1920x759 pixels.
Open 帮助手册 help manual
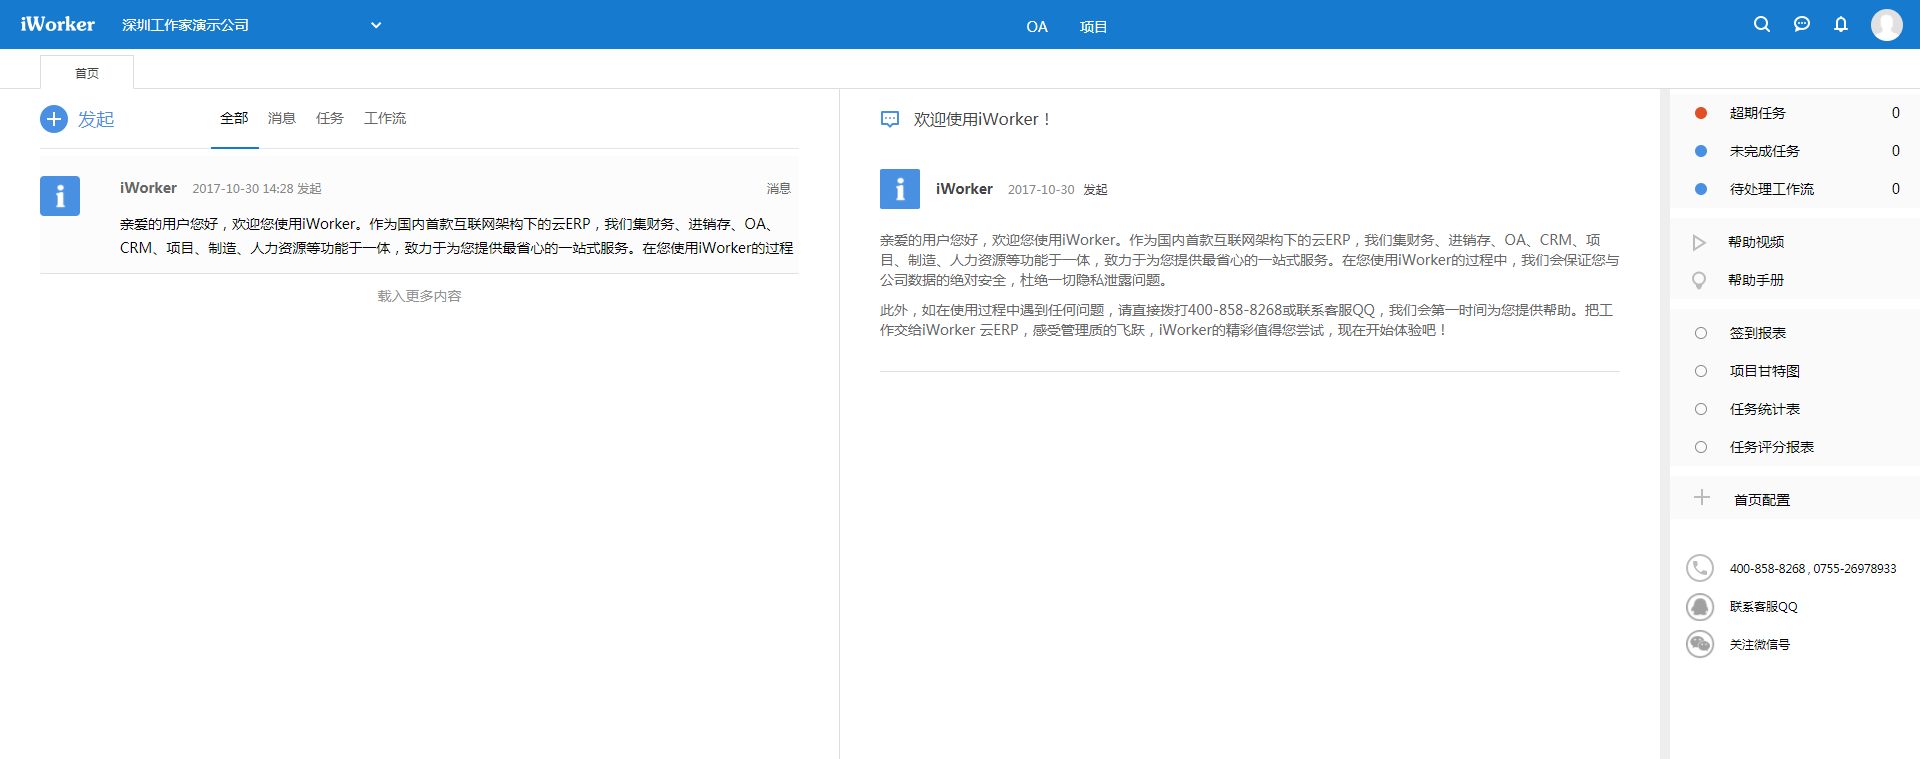[1756, 280]
